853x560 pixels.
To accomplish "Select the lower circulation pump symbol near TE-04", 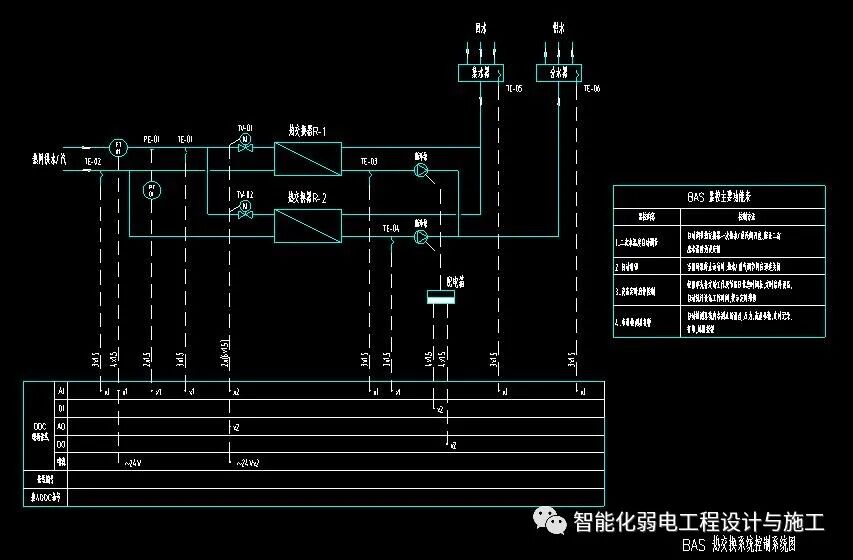I will pyautogui.click(x=421, y=237).
